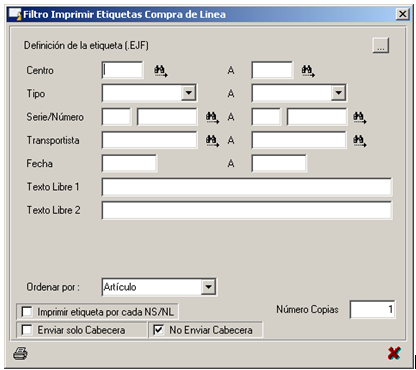Enable Imprimir etiqueta por cada NS/NL
The image size is (416, 370).
(x=26, y=312)
